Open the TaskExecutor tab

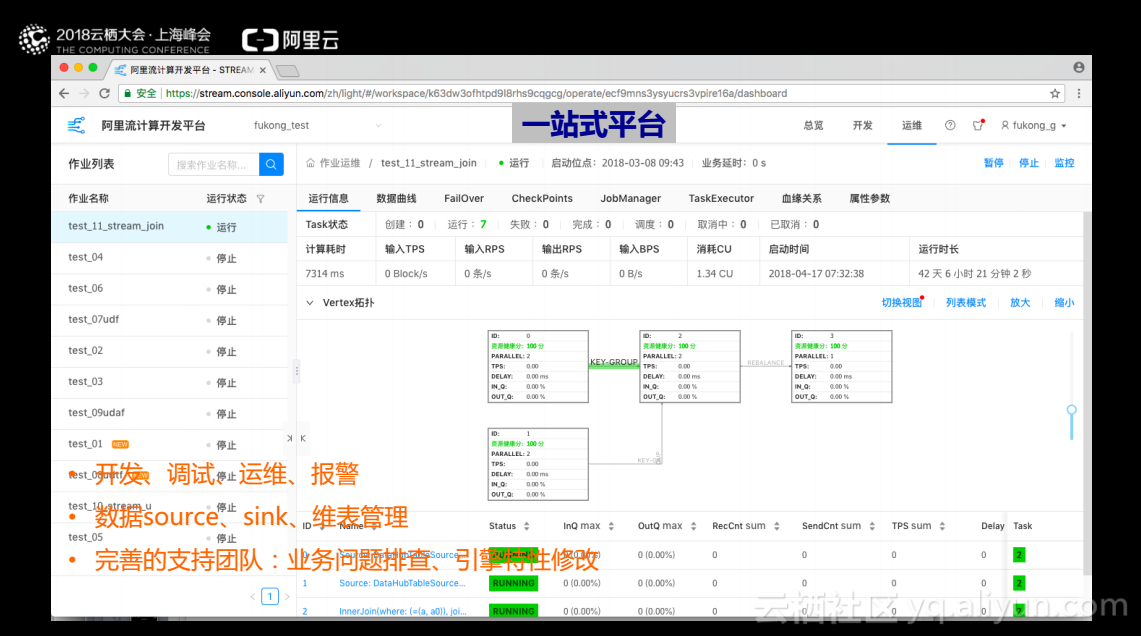coord(721,198)
